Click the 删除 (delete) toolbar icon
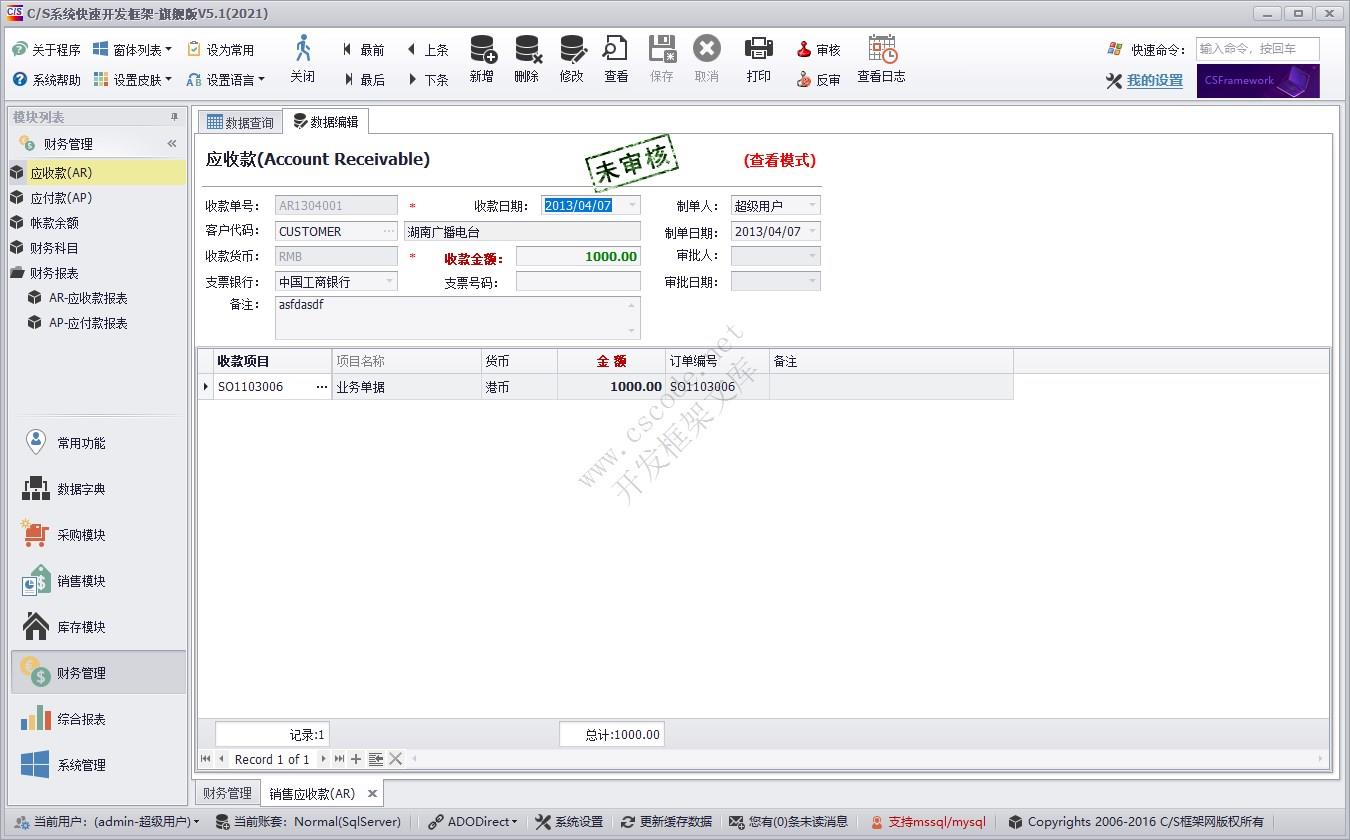 tap(527, 60)
